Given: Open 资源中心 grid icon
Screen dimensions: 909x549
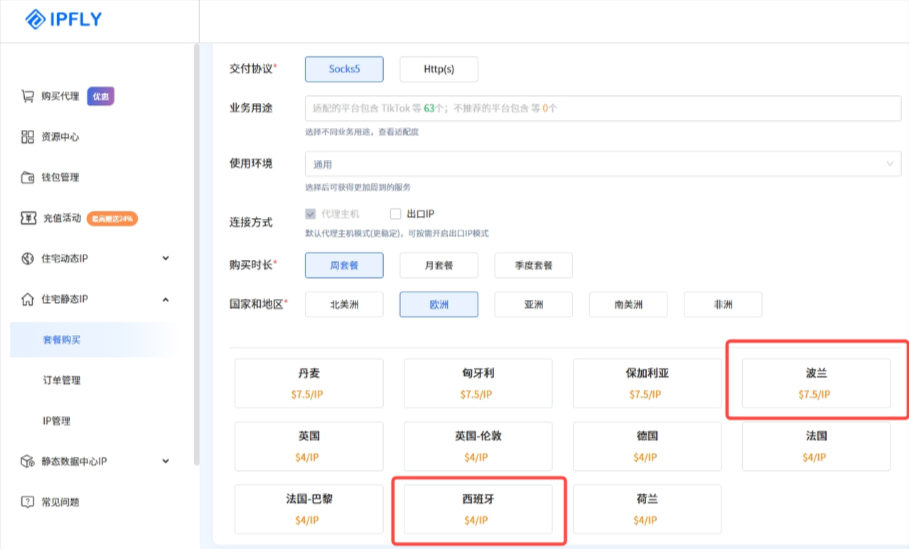Looking at the screenshot, I should pyautogui.click(x=27, y=137).
